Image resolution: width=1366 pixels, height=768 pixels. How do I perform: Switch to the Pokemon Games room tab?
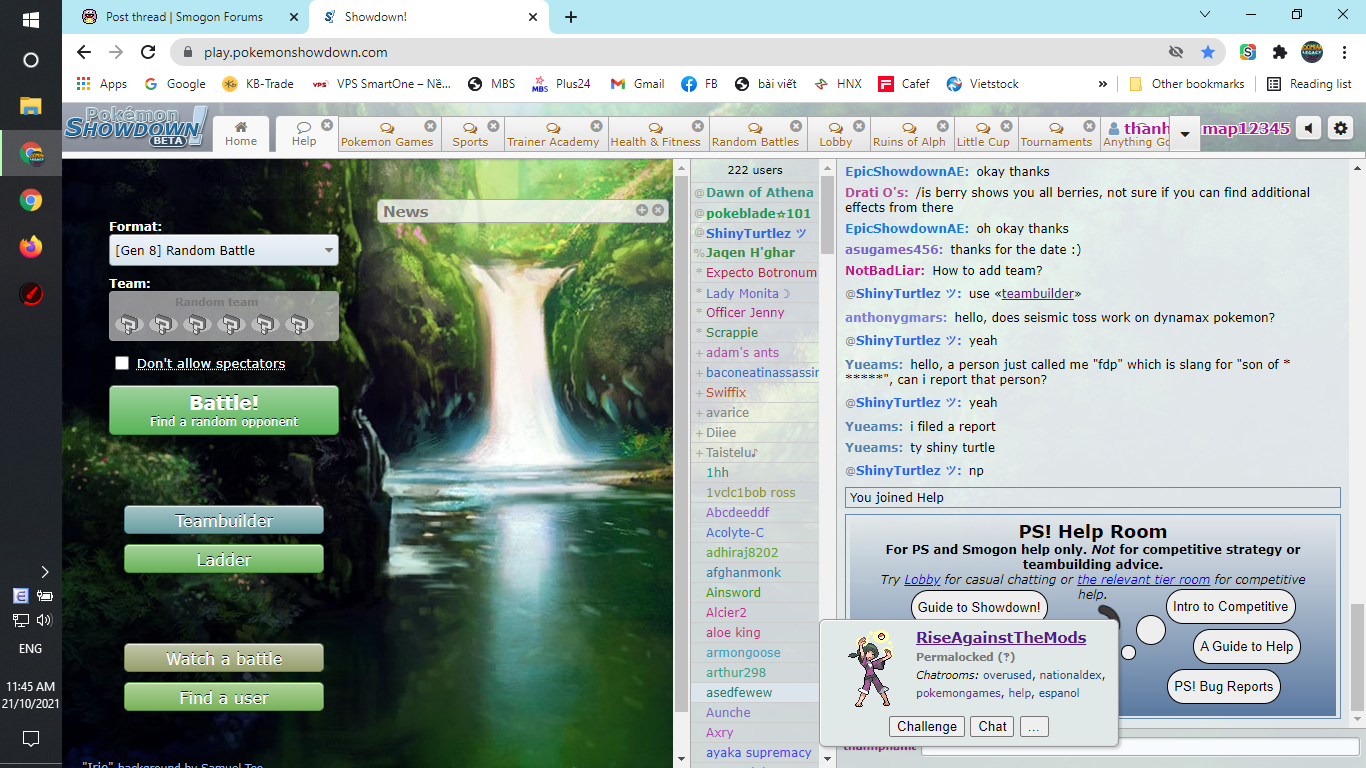(x=387, y=134)
